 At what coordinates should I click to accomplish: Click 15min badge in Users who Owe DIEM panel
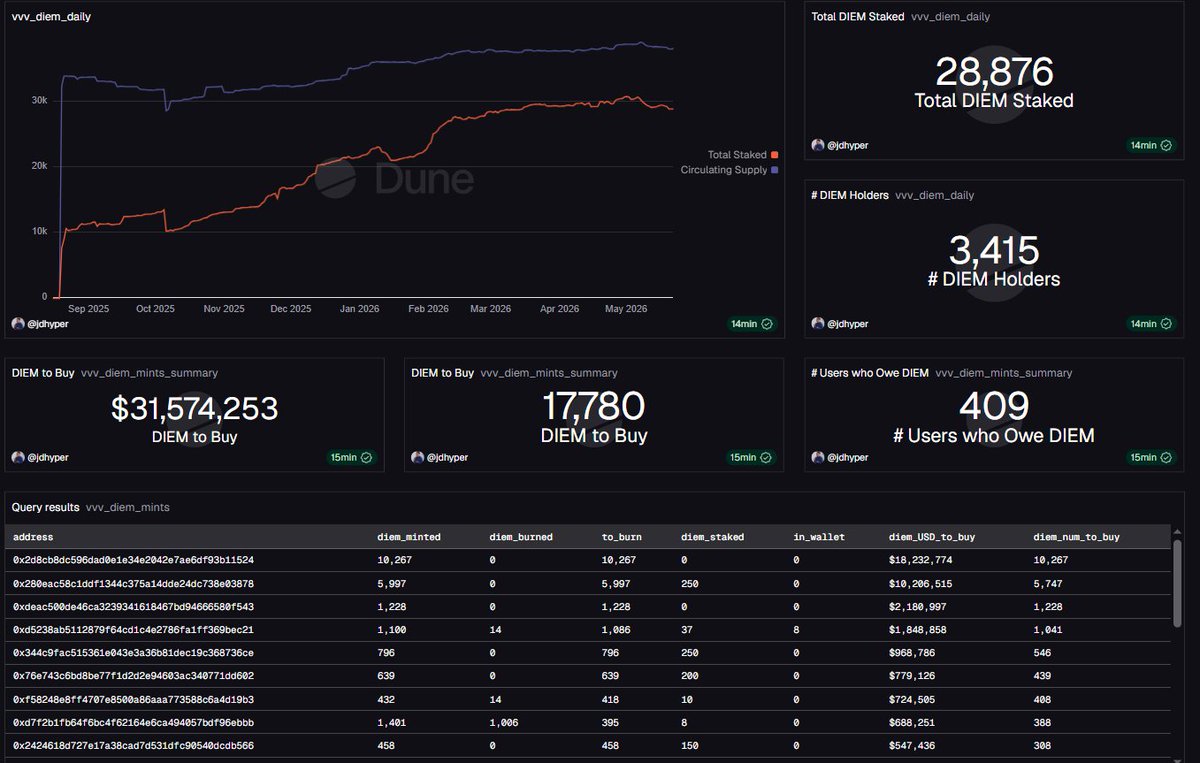point(1152,457)
